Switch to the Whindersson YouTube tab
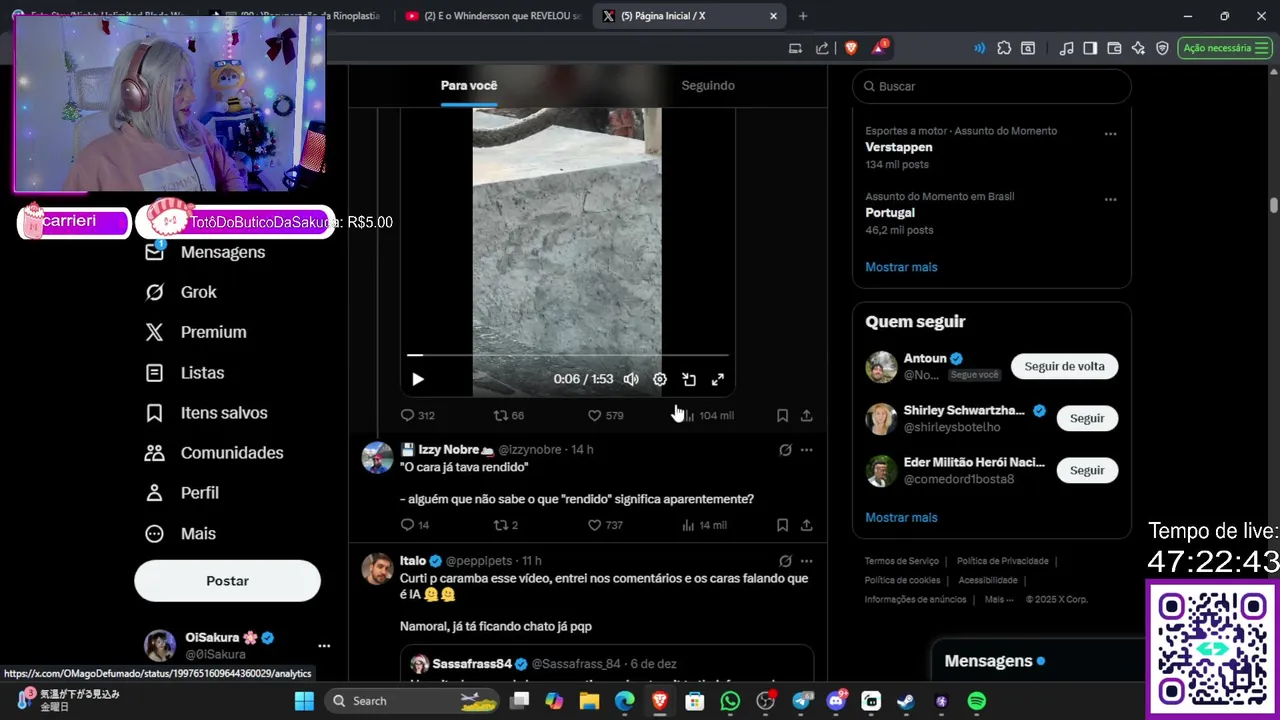The width and height of the screenshot is (1280, 720). click(x=492, y=16)
